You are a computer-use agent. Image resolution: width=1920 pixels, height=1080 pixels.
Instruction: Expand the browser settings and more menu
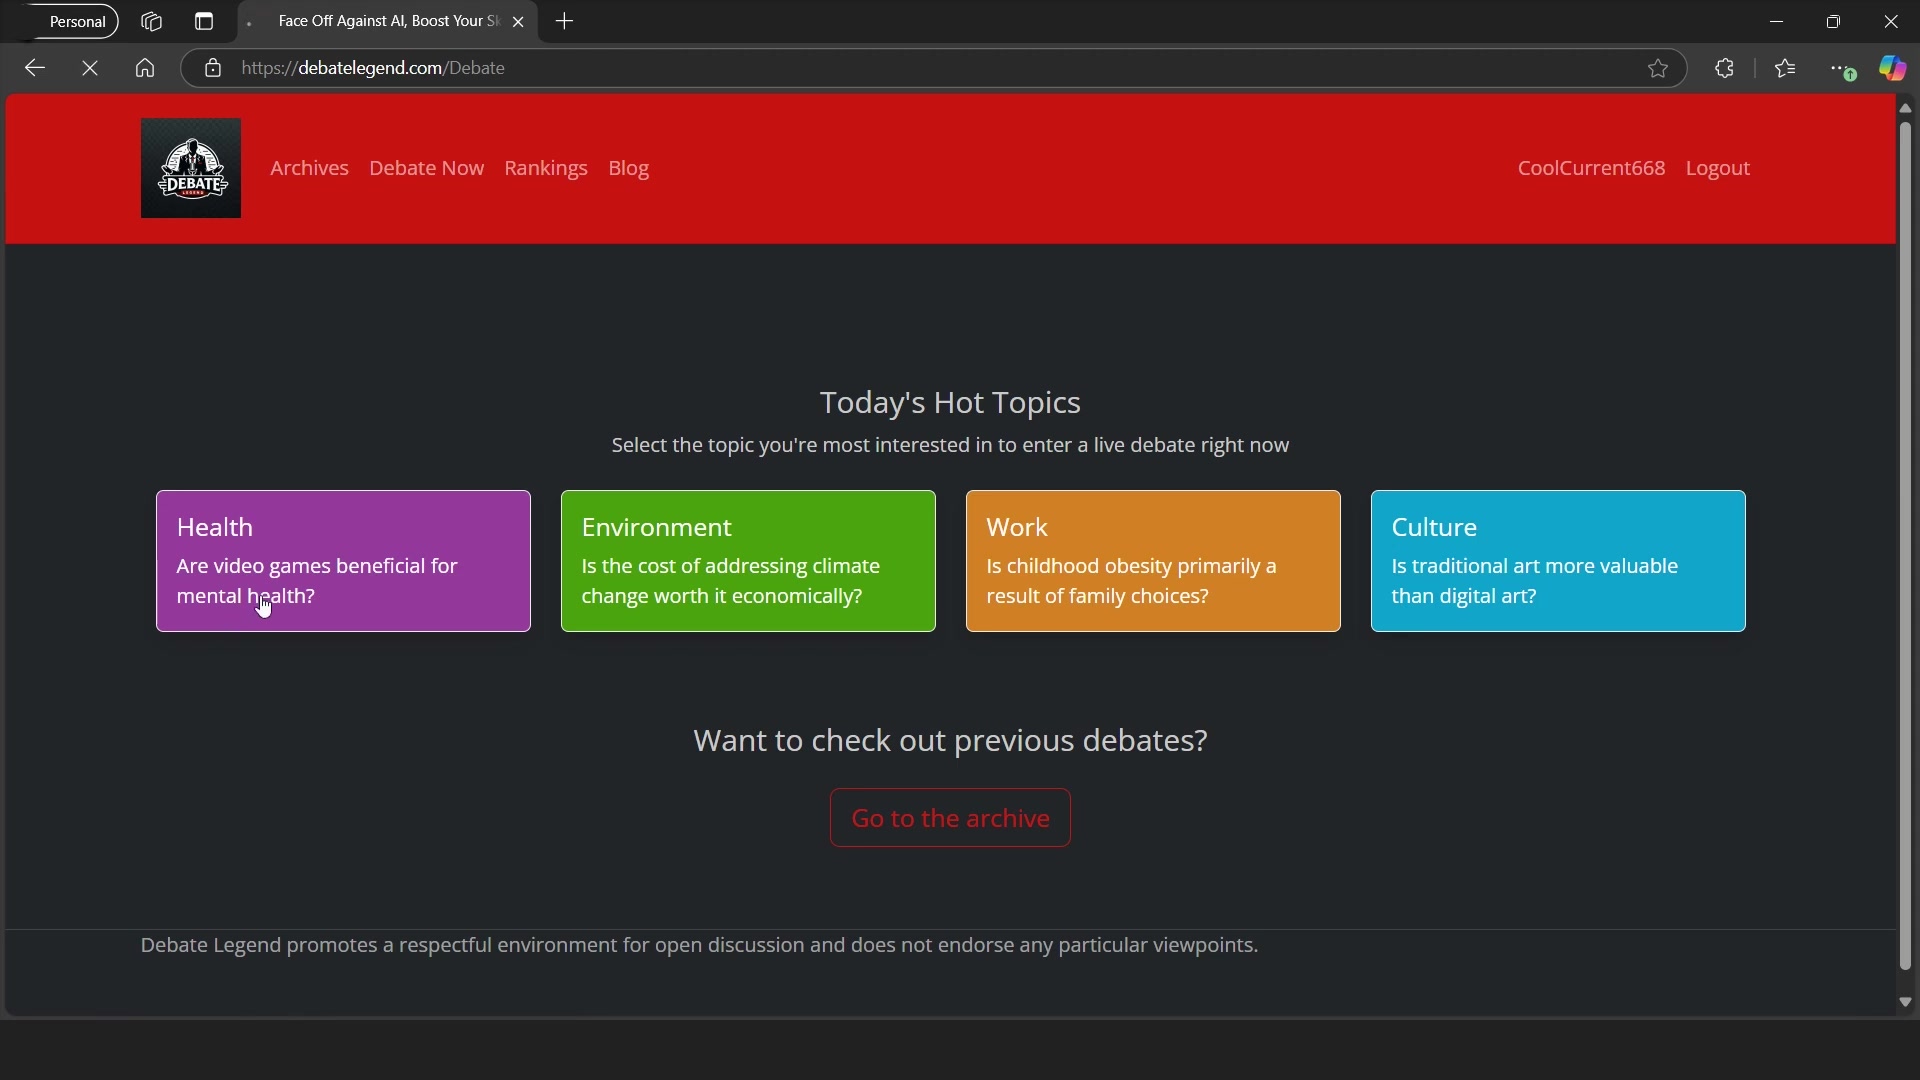(1844, 69)
